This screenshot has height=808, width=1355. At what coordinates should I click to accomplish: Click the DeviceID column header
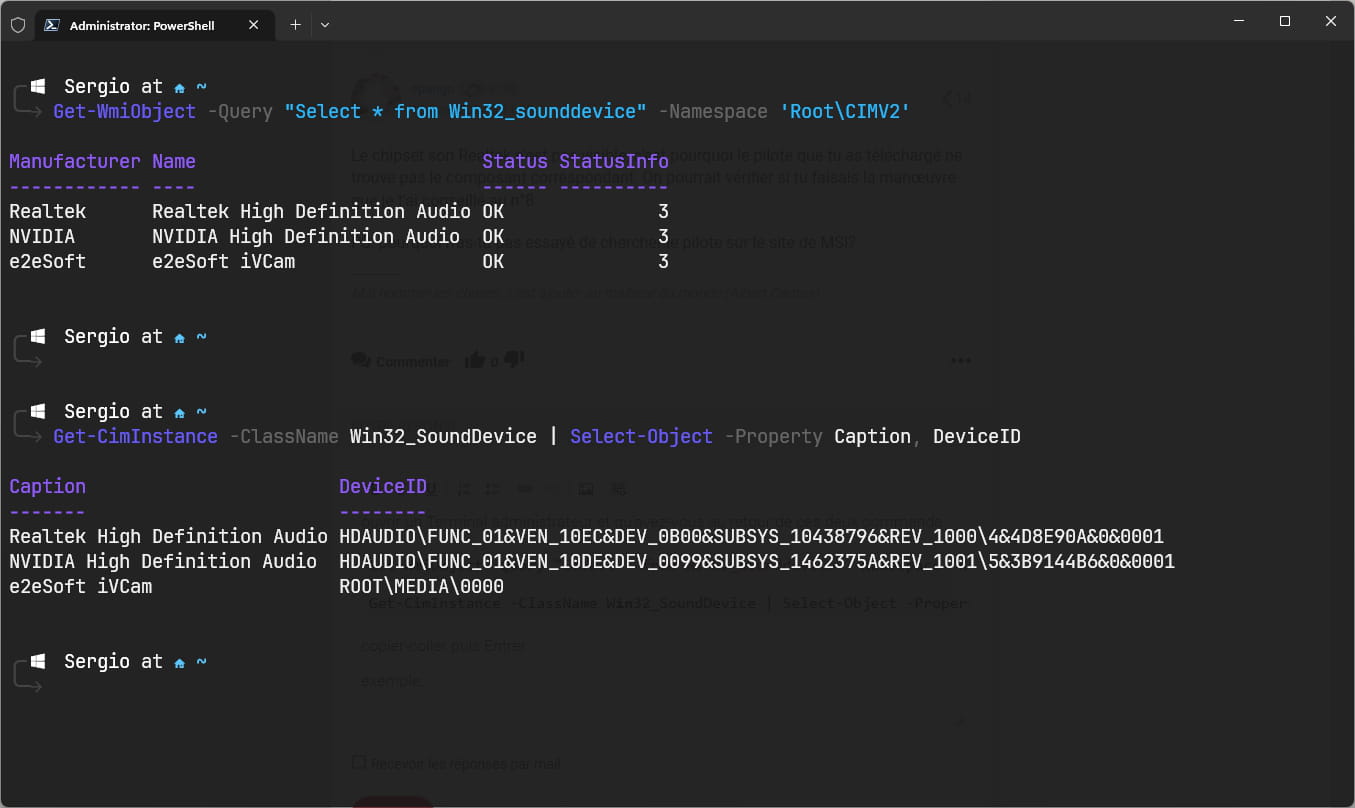[x=383, y=486]
